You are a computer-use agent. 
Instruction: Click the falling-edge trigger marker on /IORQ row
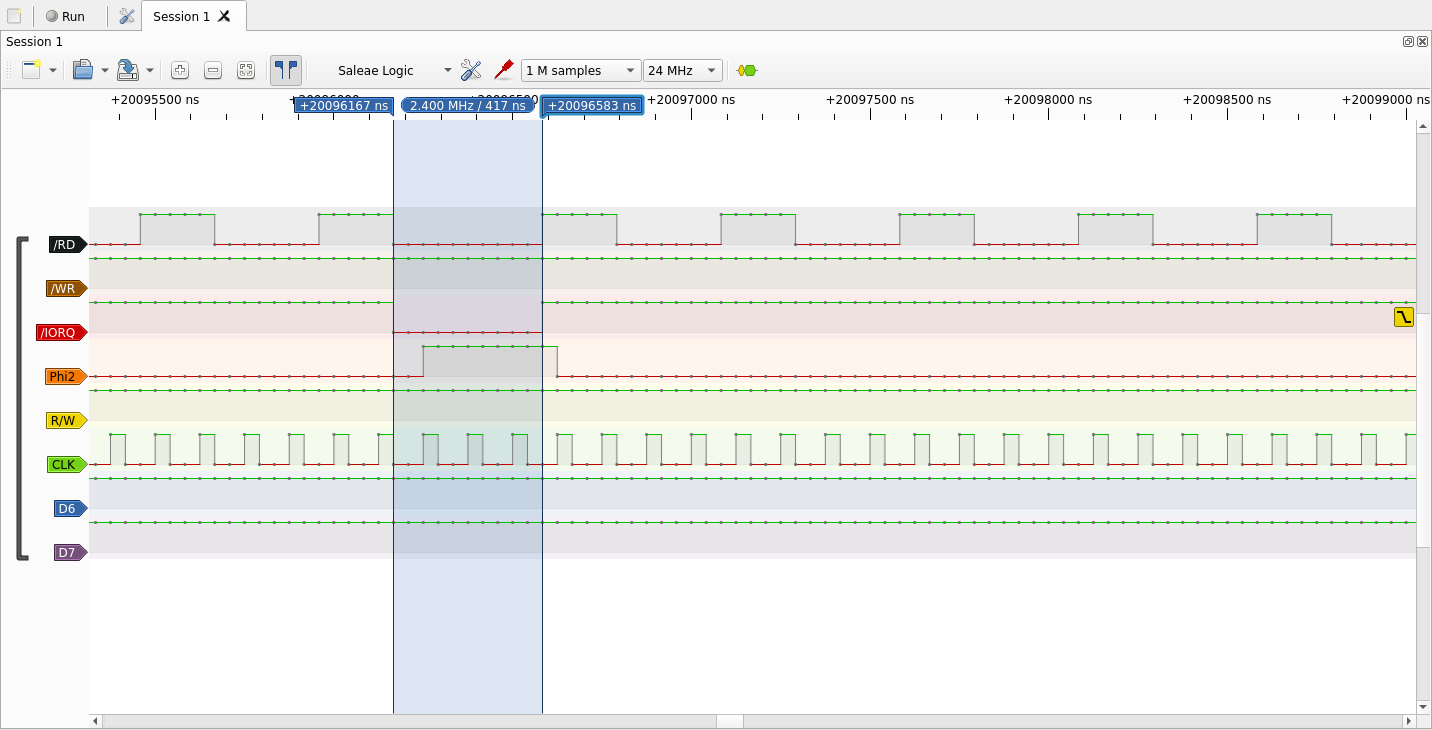pyautogui.click(x=1404, y=317)
